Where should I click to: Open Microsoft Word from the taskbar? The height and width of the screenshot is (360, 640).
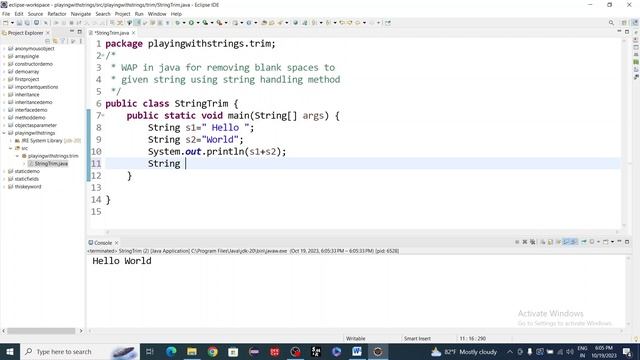[357, 351]
